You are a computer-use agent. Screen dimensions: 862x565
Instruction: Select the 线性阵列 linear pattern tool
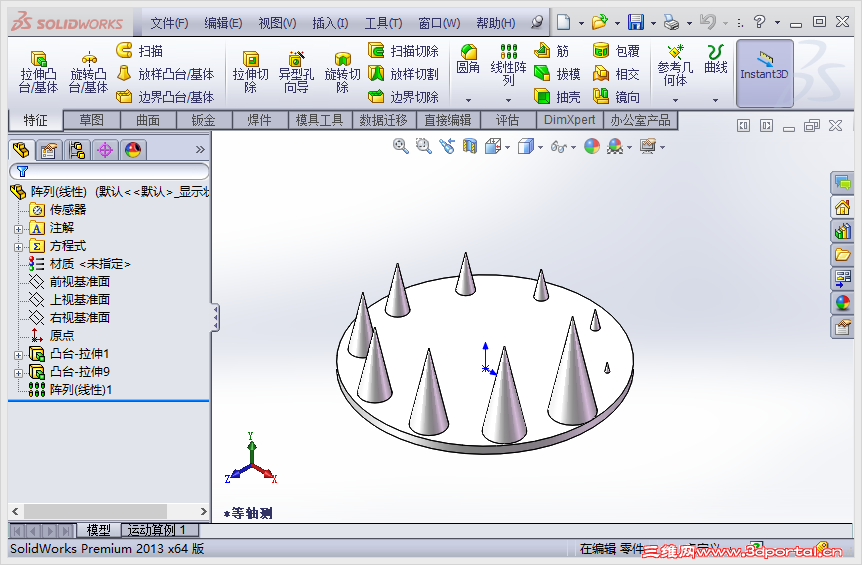509,65
